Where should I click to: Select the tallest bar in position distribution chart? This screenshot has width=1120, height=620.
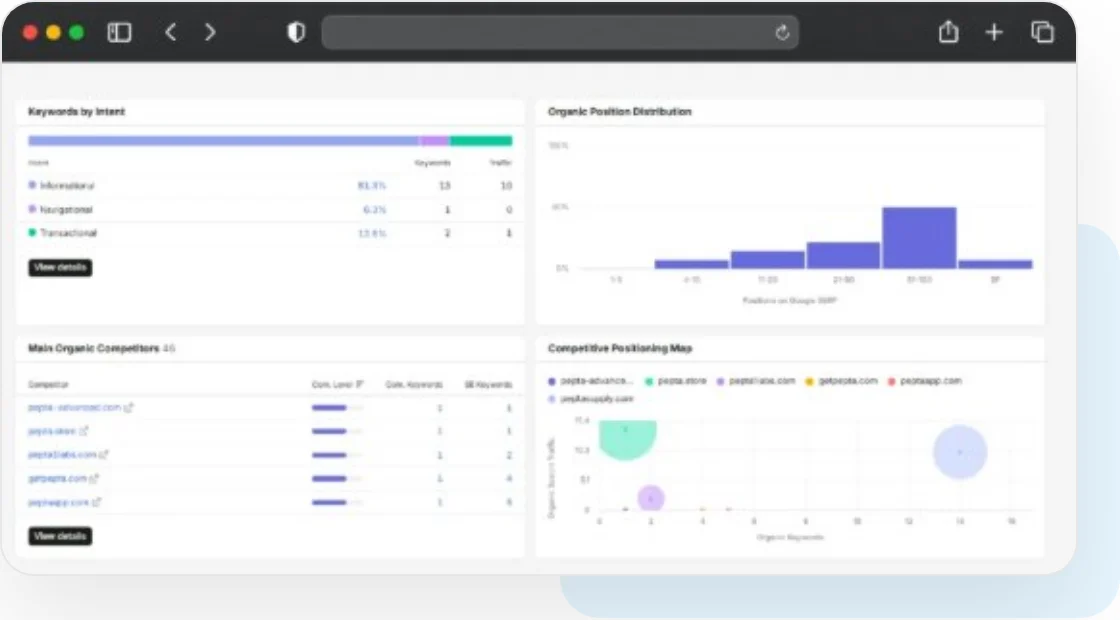click(x=919, y=238)
